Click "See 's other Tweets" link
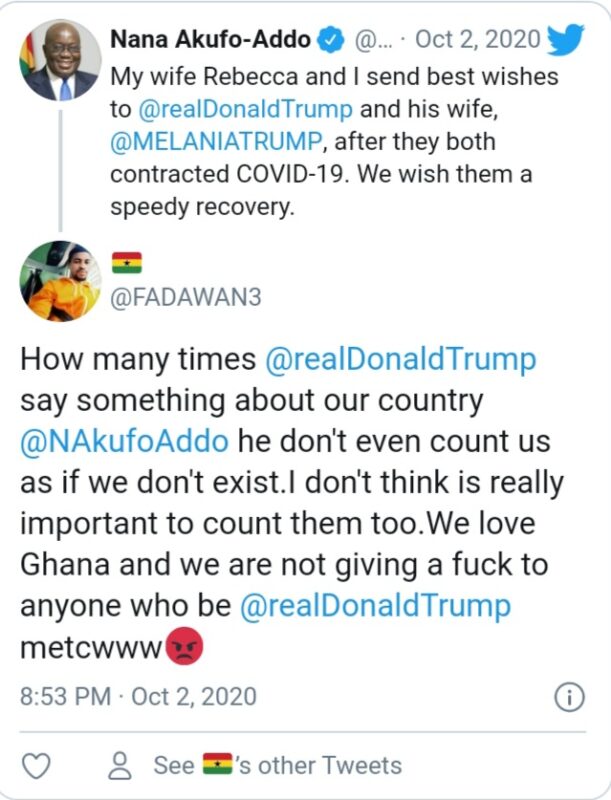This screenshot has width=611, height=800. [277, 765]
